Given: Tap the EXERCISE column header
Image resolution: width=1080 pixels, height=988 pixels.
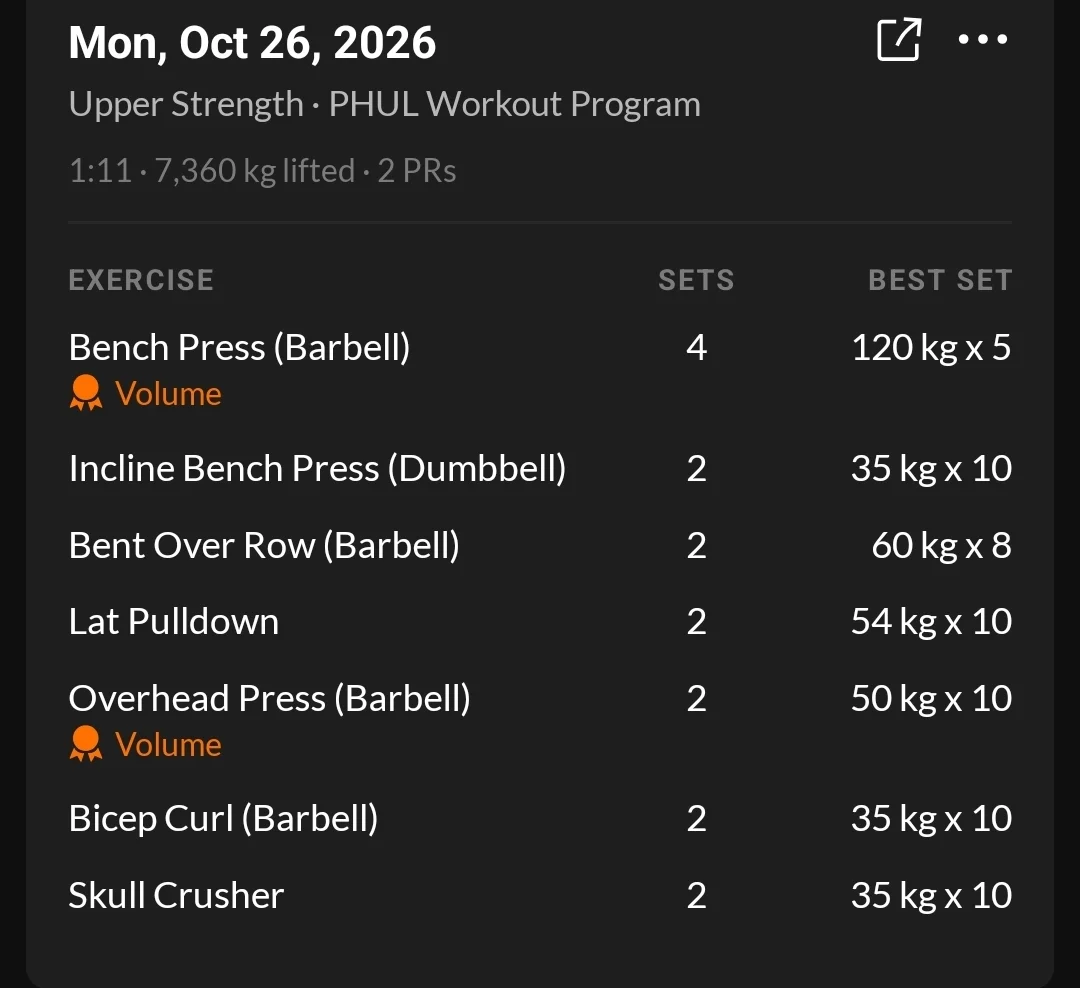Looking at the screenshot, I should coord(141,280).
